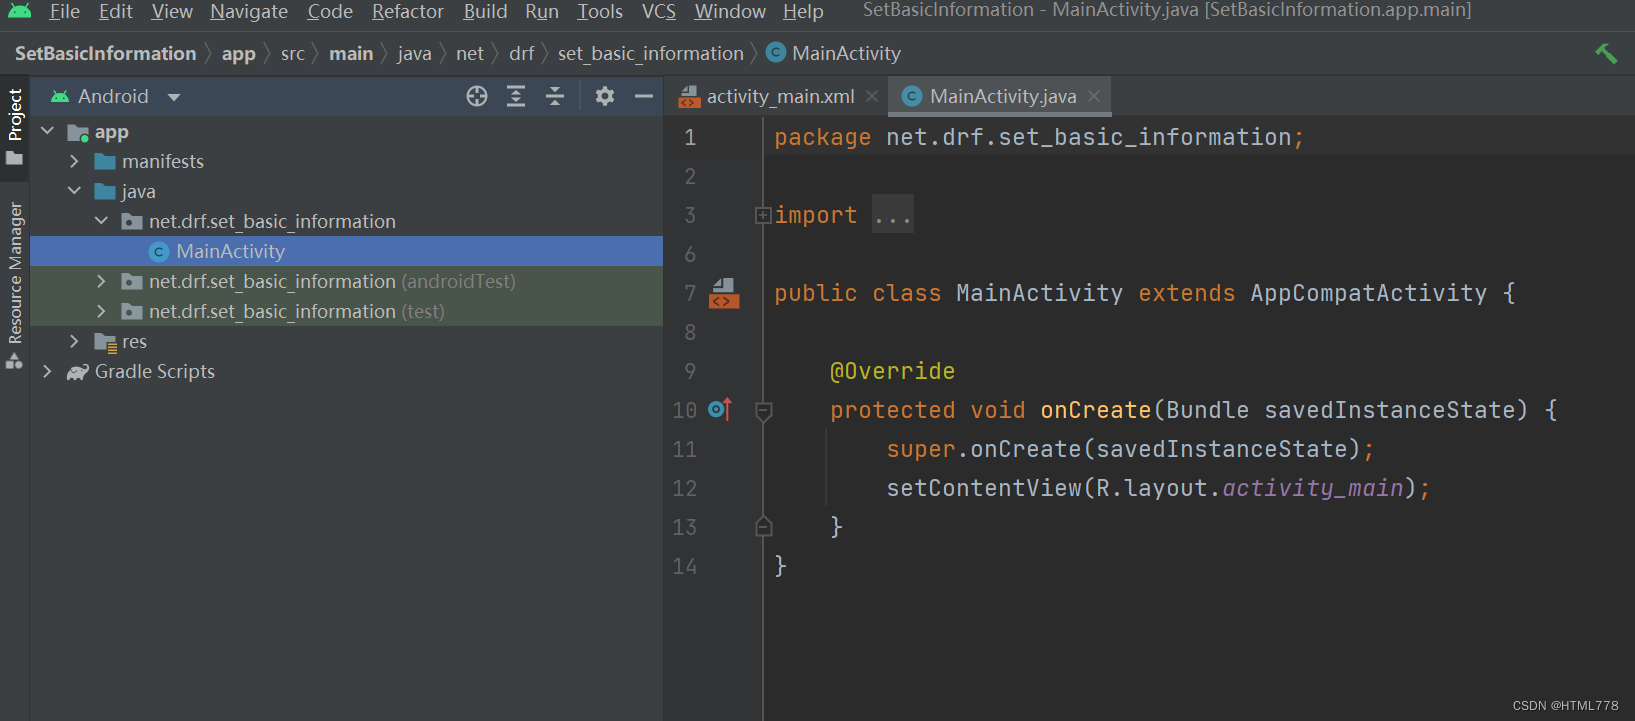Click the drf breadcrumb
The width and height of the screenshot is (1635, 721).
pyautogui.click(x=521, y=53)
